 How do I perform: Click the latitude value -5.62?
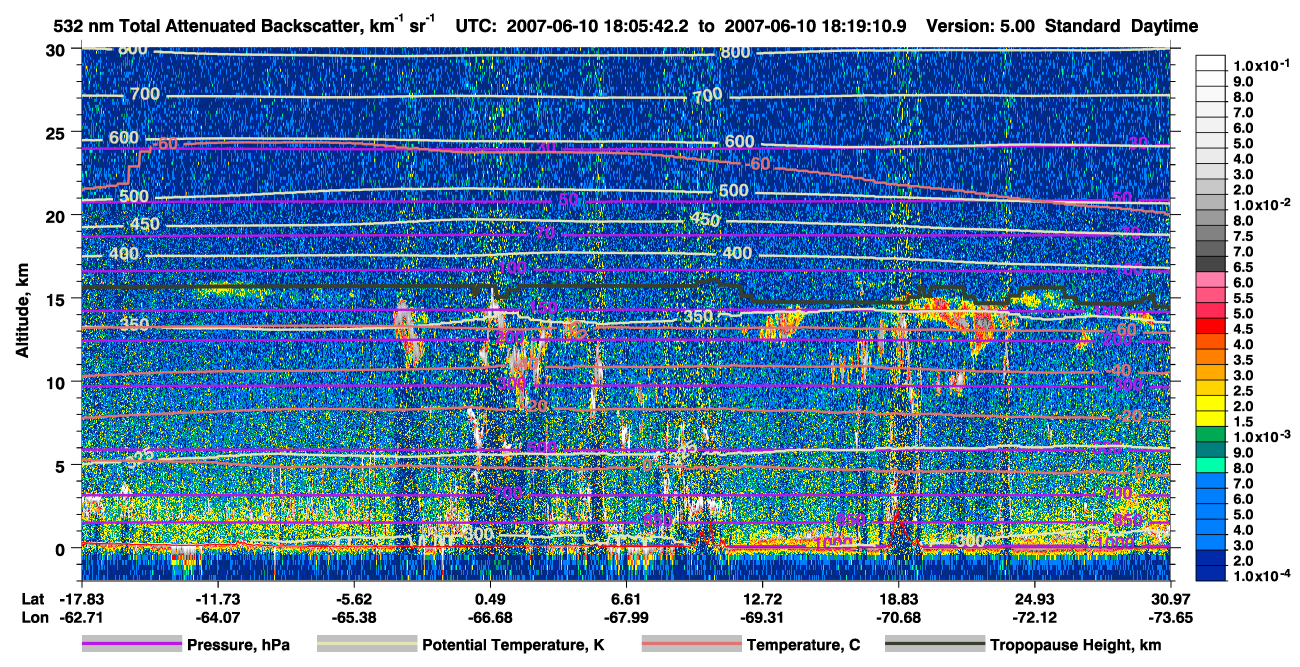pos(354,599)
